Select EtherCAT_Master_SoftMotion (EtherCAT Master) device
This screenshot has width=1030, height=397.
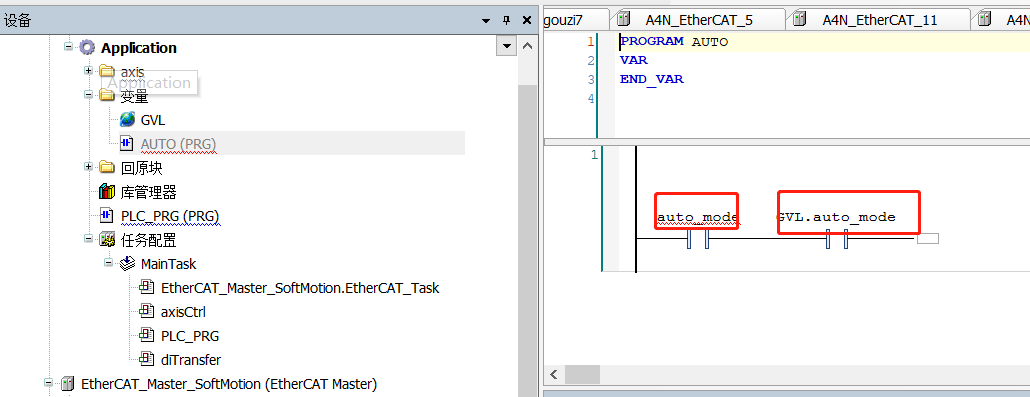pos(229,384)
